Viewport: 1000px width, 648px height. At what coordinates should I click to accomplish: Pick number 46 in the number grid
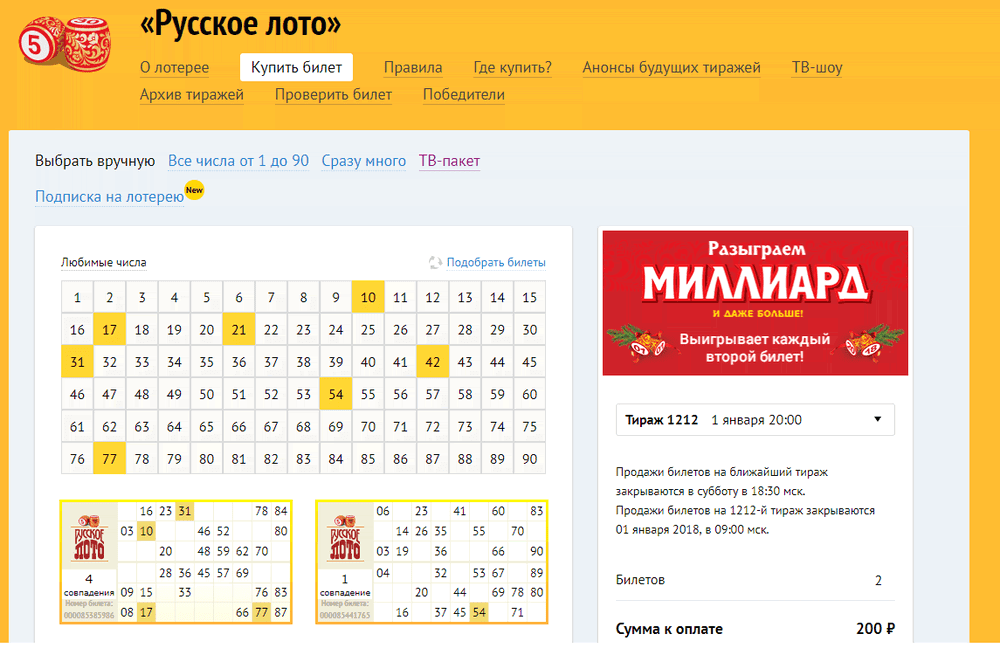click(x=77, y=395)
